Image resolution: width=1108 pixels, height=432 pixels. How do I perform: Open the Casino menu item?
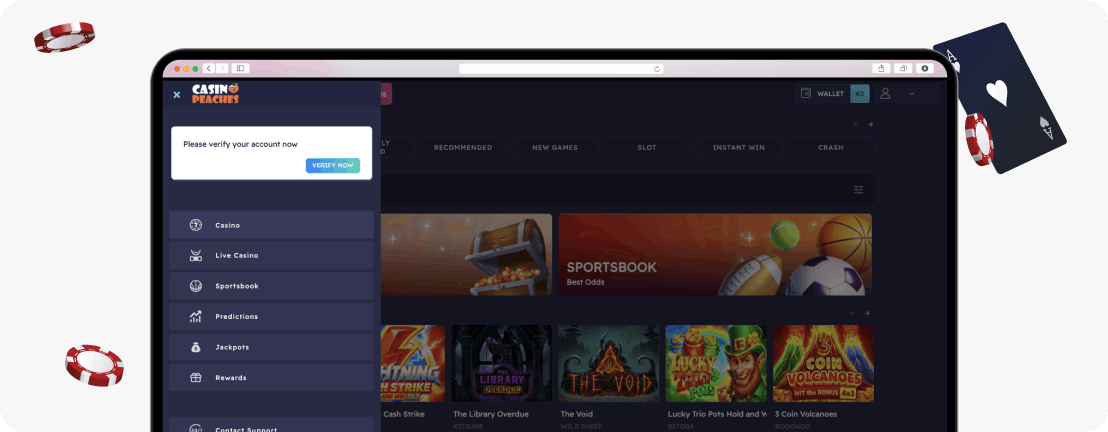pos(271,225)
